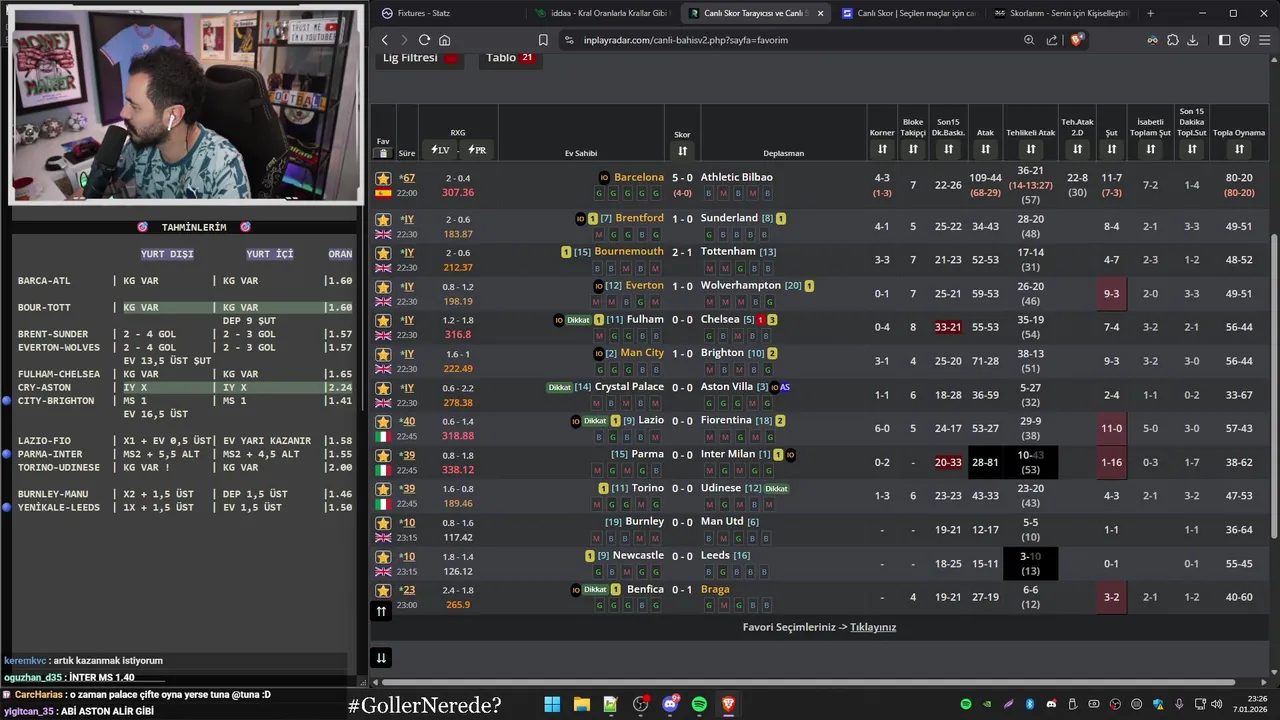Toggle favorite star for Barcelona match

coord(383,179)
